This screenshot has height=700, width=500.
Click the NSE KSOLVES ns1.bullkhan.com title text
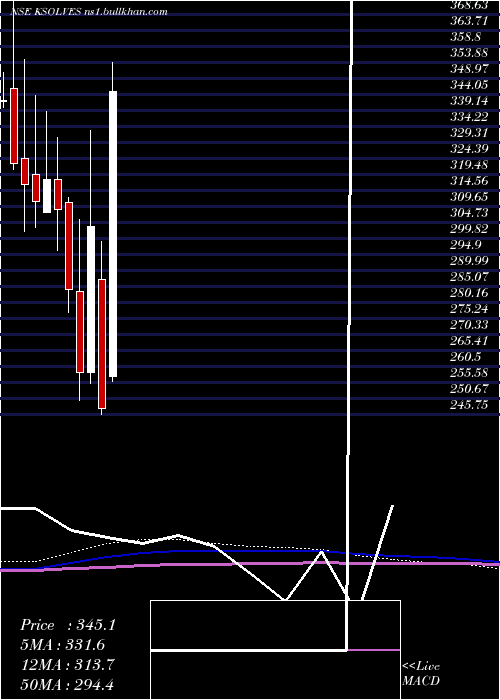[x=89, y=12]
